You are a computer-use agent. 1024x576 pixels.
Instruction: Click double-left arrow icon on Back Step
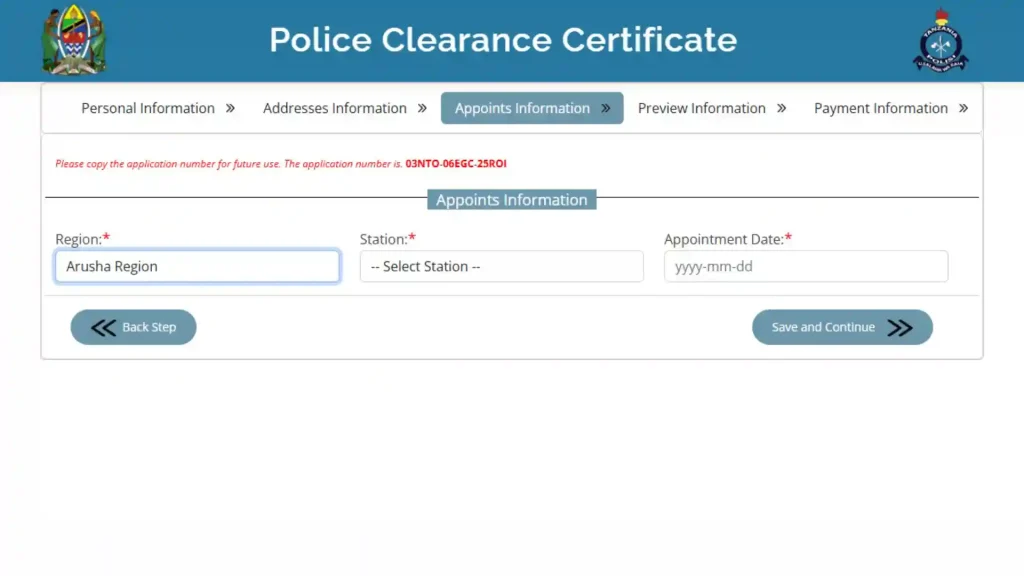pos(103,327)
